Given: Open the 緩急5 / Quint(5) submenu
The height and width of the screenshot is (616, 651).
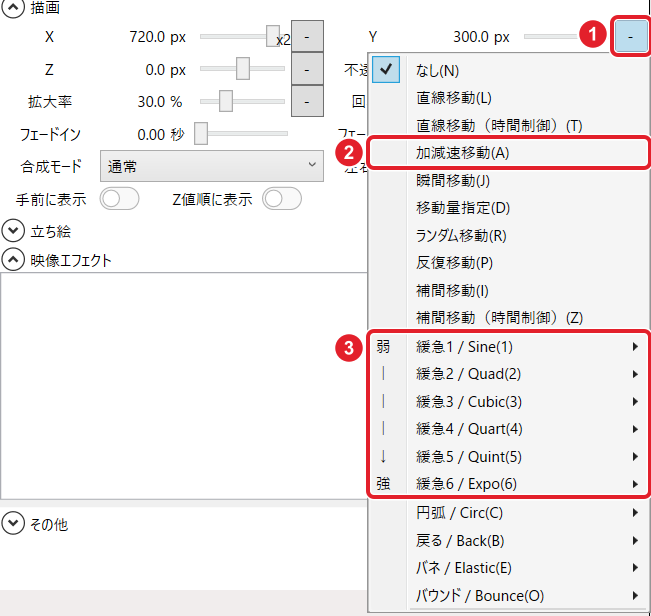Looking at the screenshot, I should pos(509,457).
